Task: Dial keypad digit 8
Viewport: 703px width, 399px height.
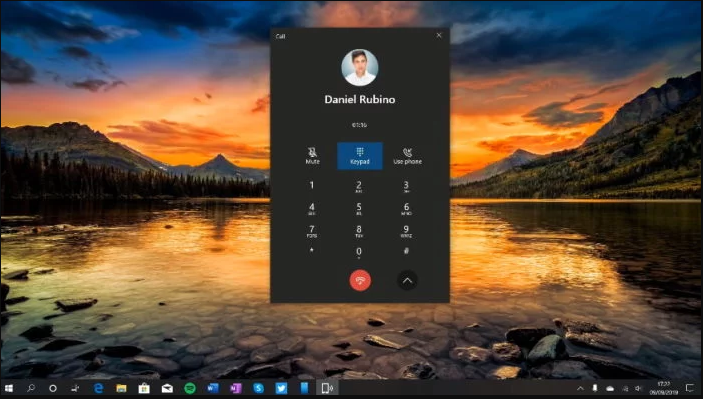Action: (359, 231)
